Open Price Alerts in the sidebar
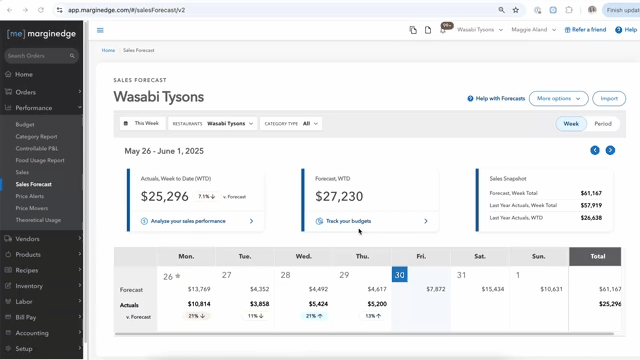The height and width of the screenshot is (360, 640). (x=29, y=196)
